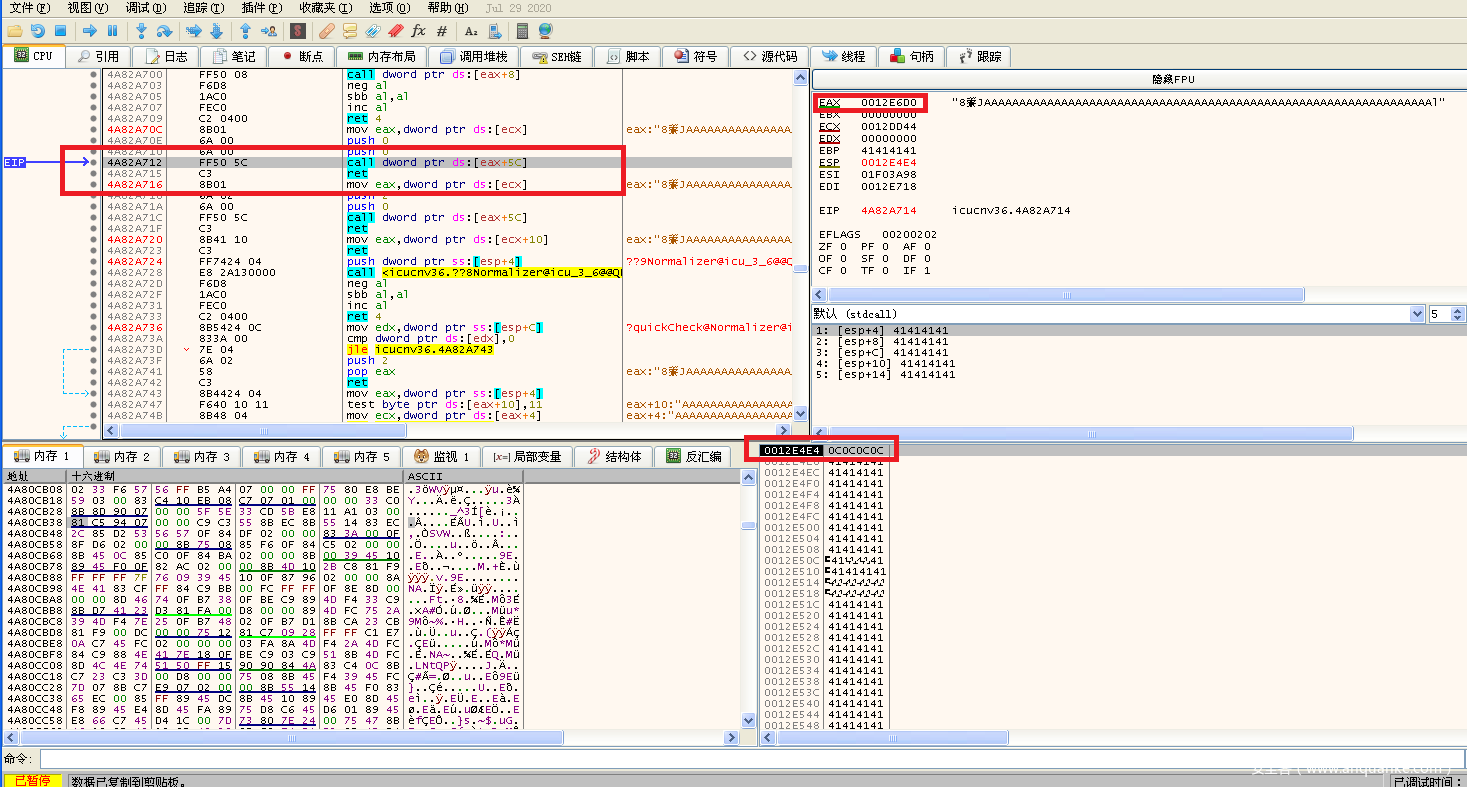Open the calculator tool icon

[x=522, y=31]
